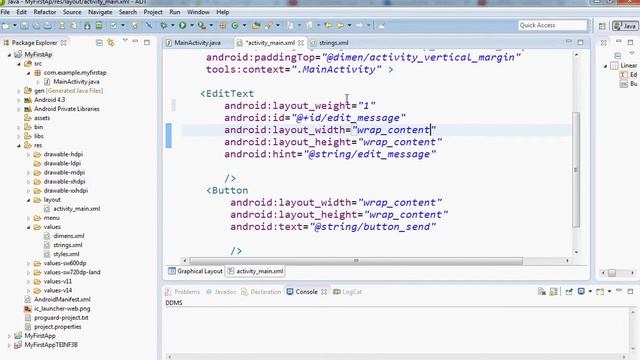Open the Refactor menu
The image size is (640, 360).
(44, 12)
